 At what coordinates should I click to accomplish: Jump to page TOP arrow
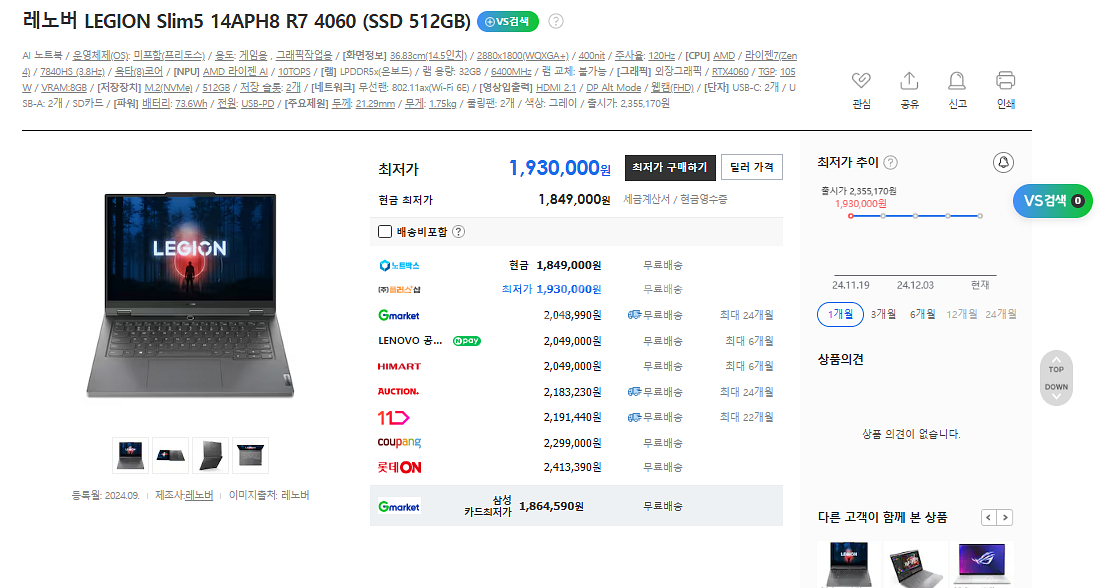pos(1056,363)
